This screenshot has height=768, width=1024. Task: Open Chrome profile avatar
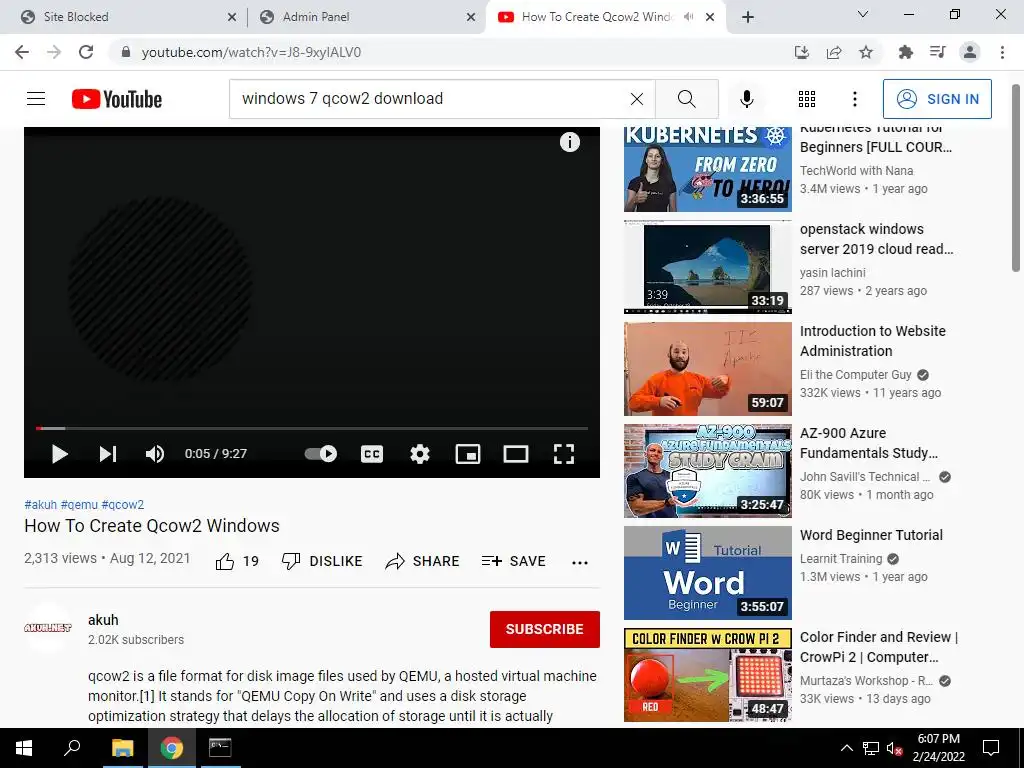coord(970,52)
